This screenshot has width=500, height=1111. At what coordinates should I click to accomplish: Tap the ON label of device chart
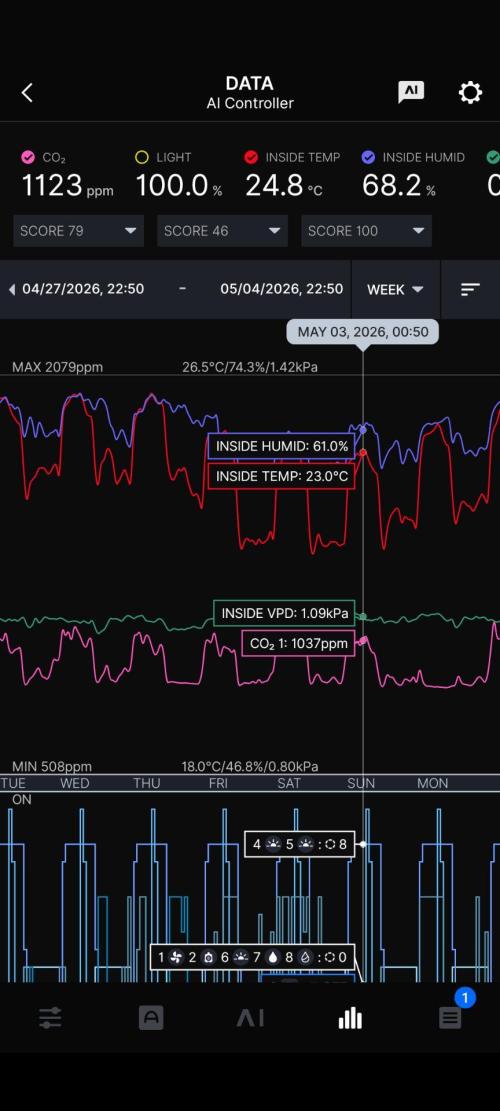pos(22,800)
